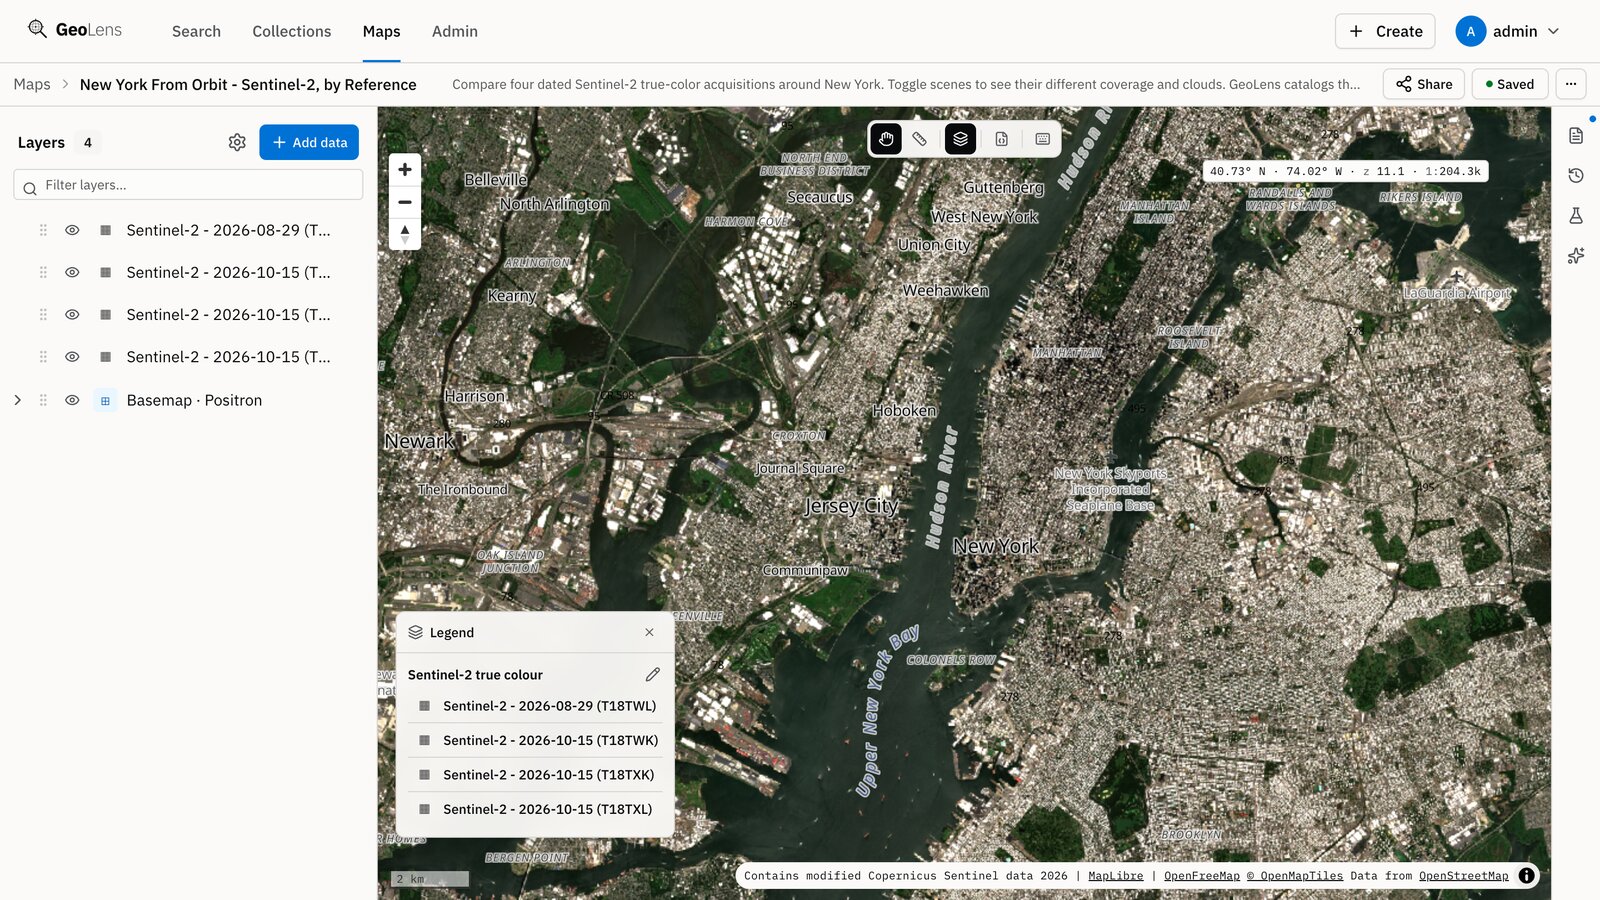Share this map
Viewport: 1600px width, 900px height.
coord(1424,84)
